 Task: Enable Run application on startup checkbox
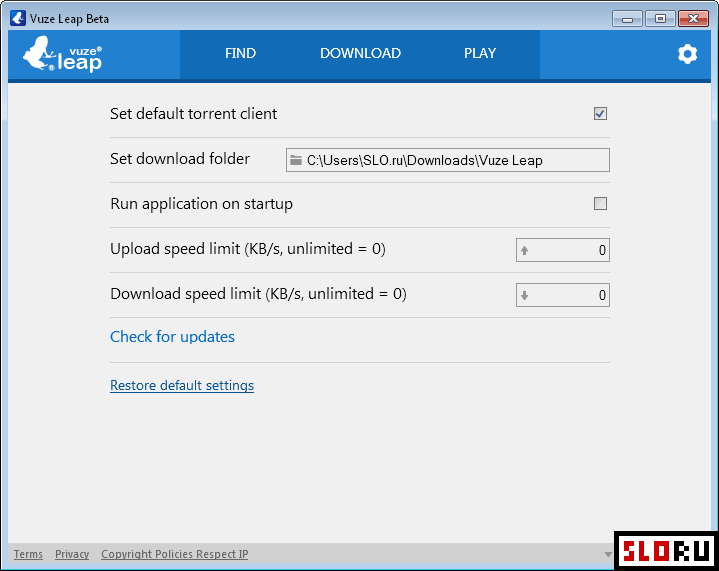click(x=600, y=203)
